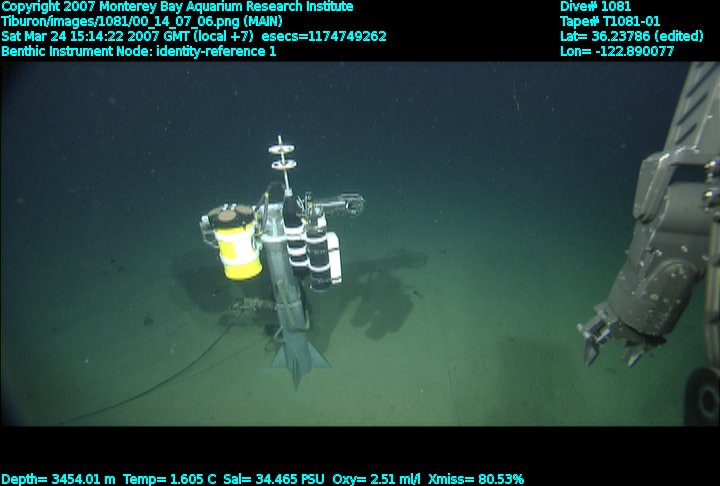Image resolution: width=720 pixels, height=486 pixels.
Task: Click the image path Tiburon/images/1081/00_14_07_06.png (MAIN)
Action: tap(141, 22)
